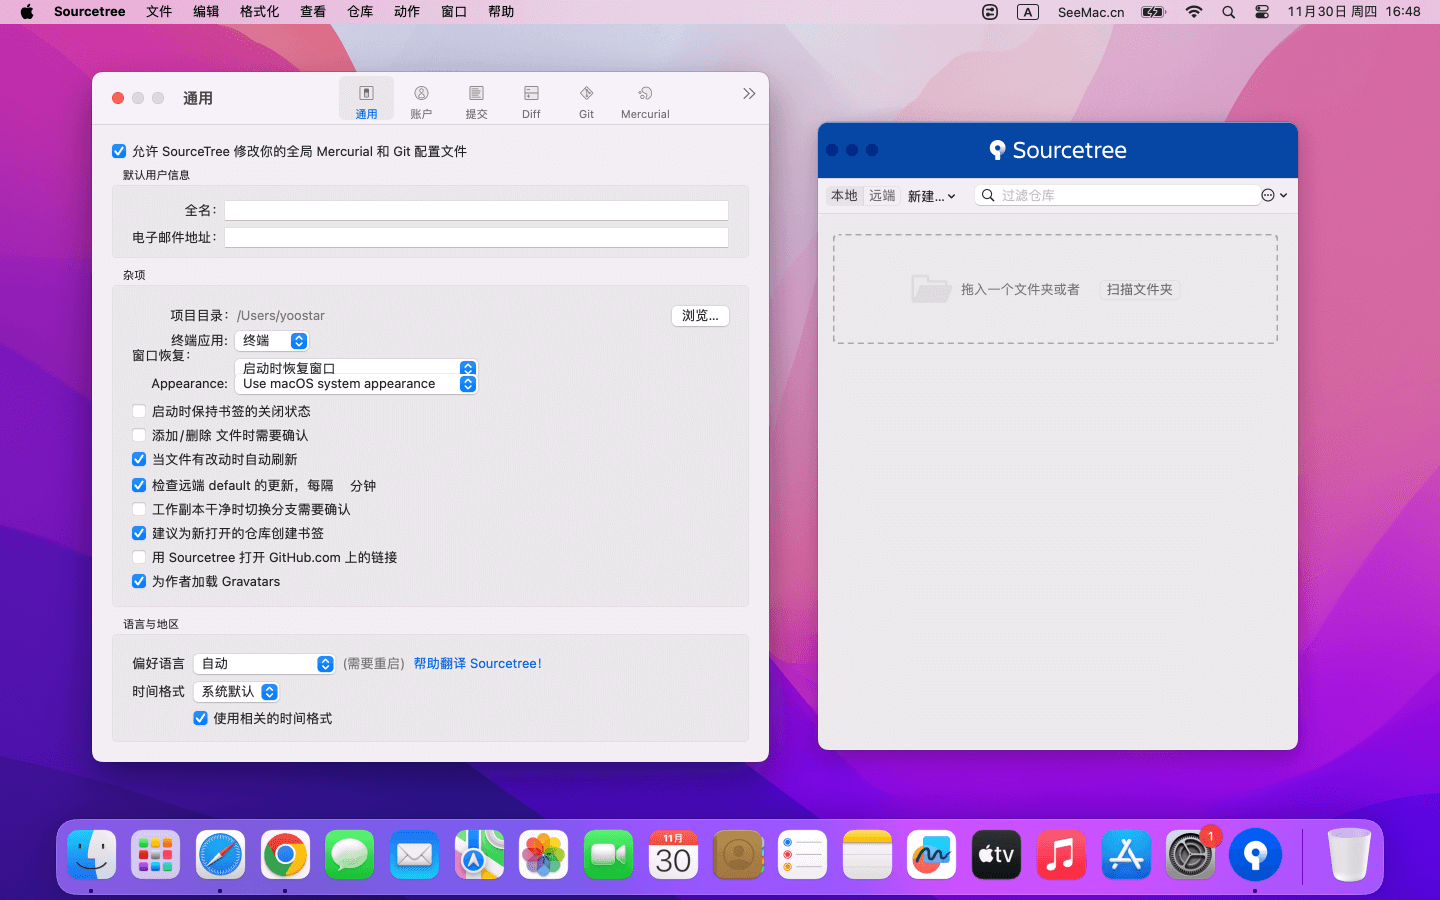Open the 终端应用 dropdown

click(272, 341)
